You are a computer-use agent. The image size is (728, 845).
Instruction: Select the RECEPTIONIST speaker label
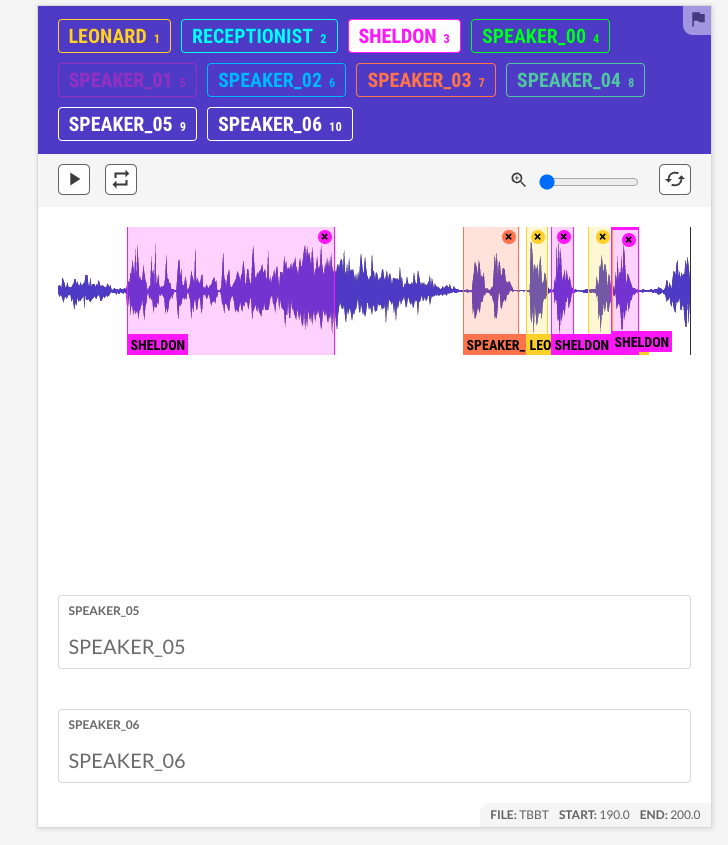tap(259, 36)
